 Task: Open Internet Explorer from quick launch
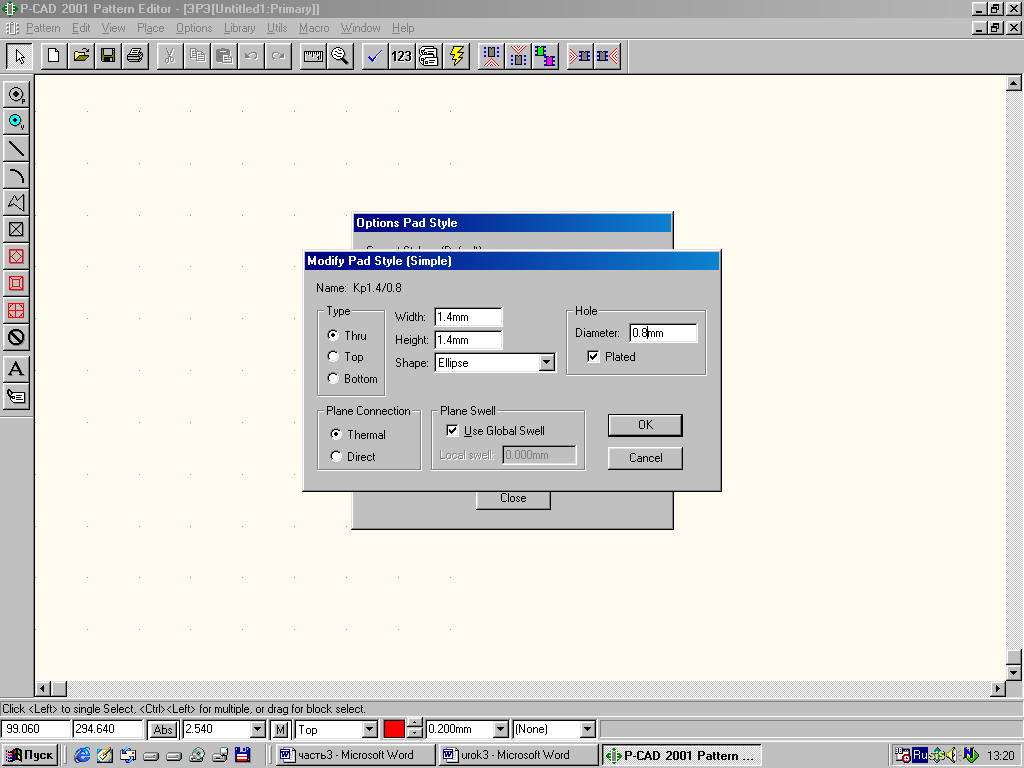pos(82,756)
